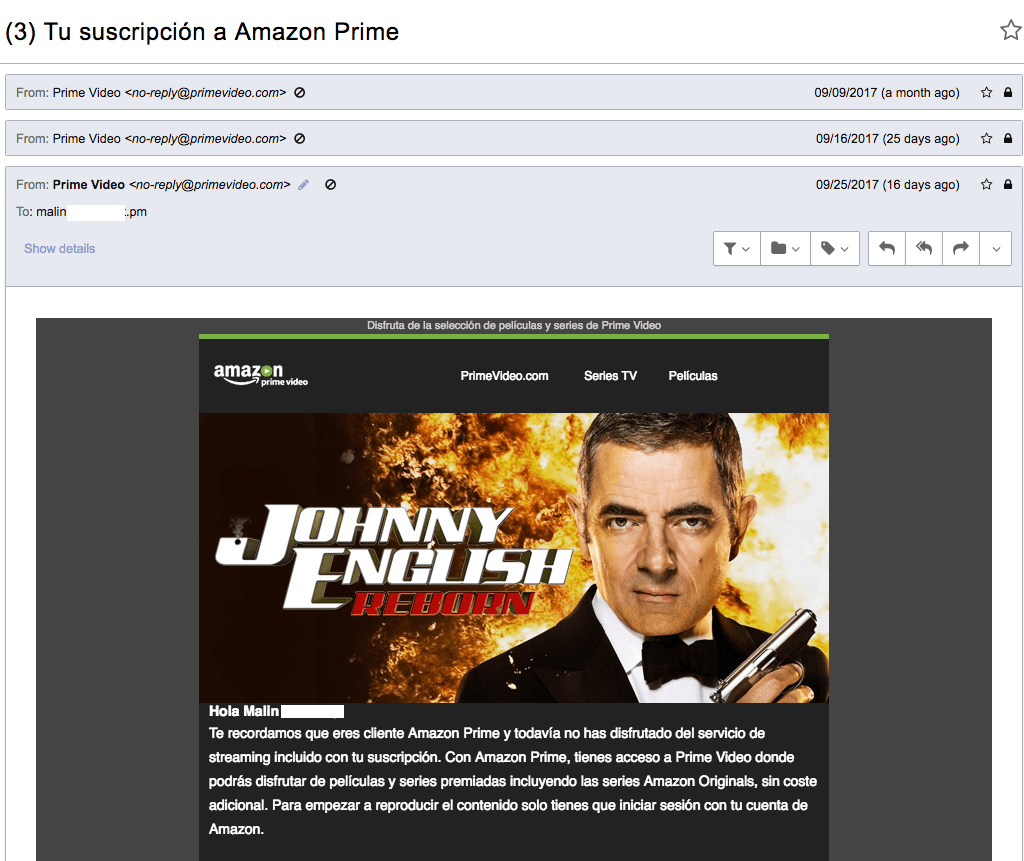Click the reply-all double arrow icon
This screenshot has width=1024, height=861.
924,249
